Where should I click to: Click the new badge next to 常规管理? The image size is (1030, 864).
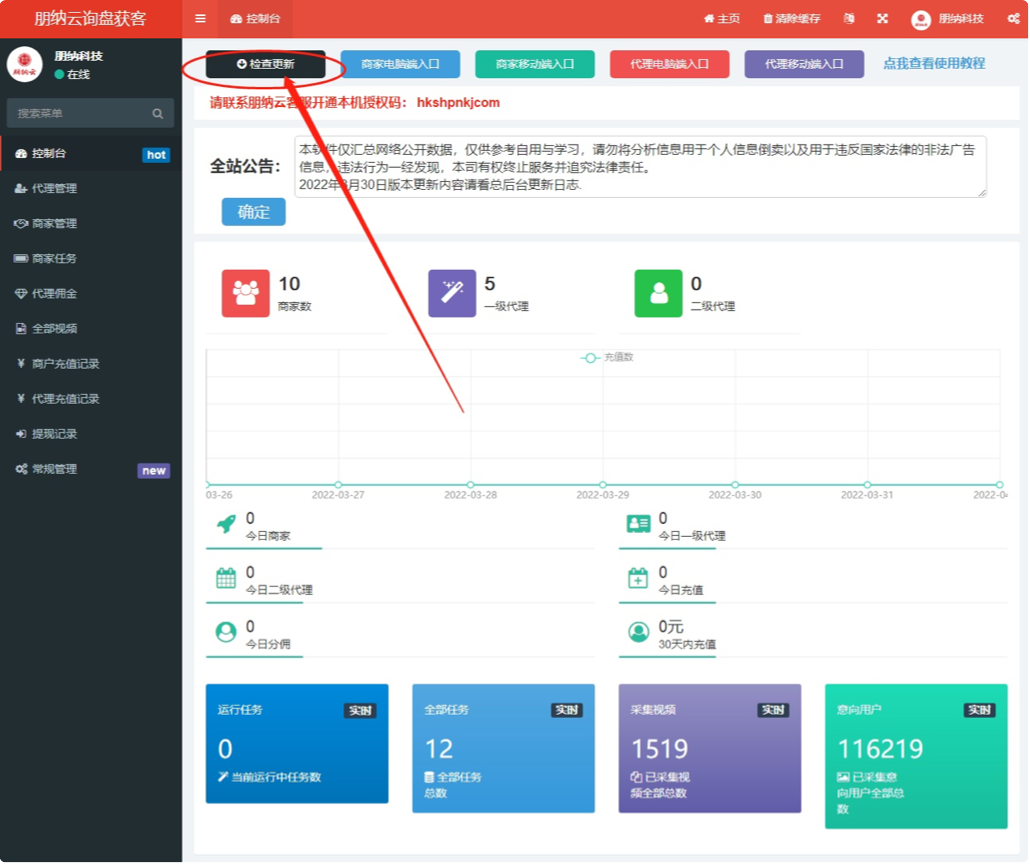pyautogui.click(x=154, y=471)
